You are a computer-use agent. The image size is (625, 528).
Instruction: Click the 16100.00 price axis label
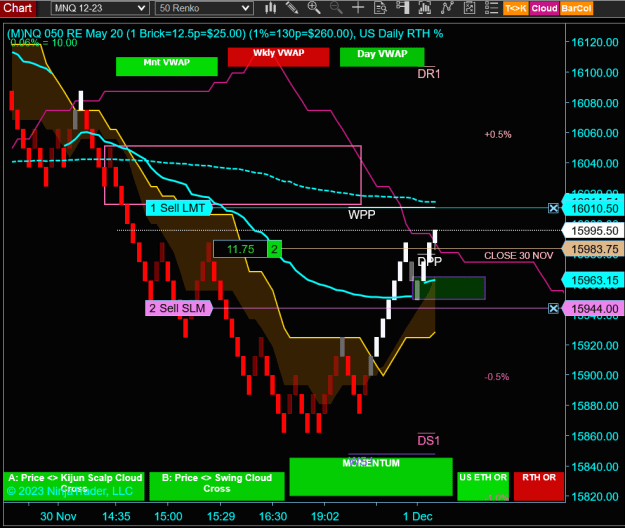(595, 73)
